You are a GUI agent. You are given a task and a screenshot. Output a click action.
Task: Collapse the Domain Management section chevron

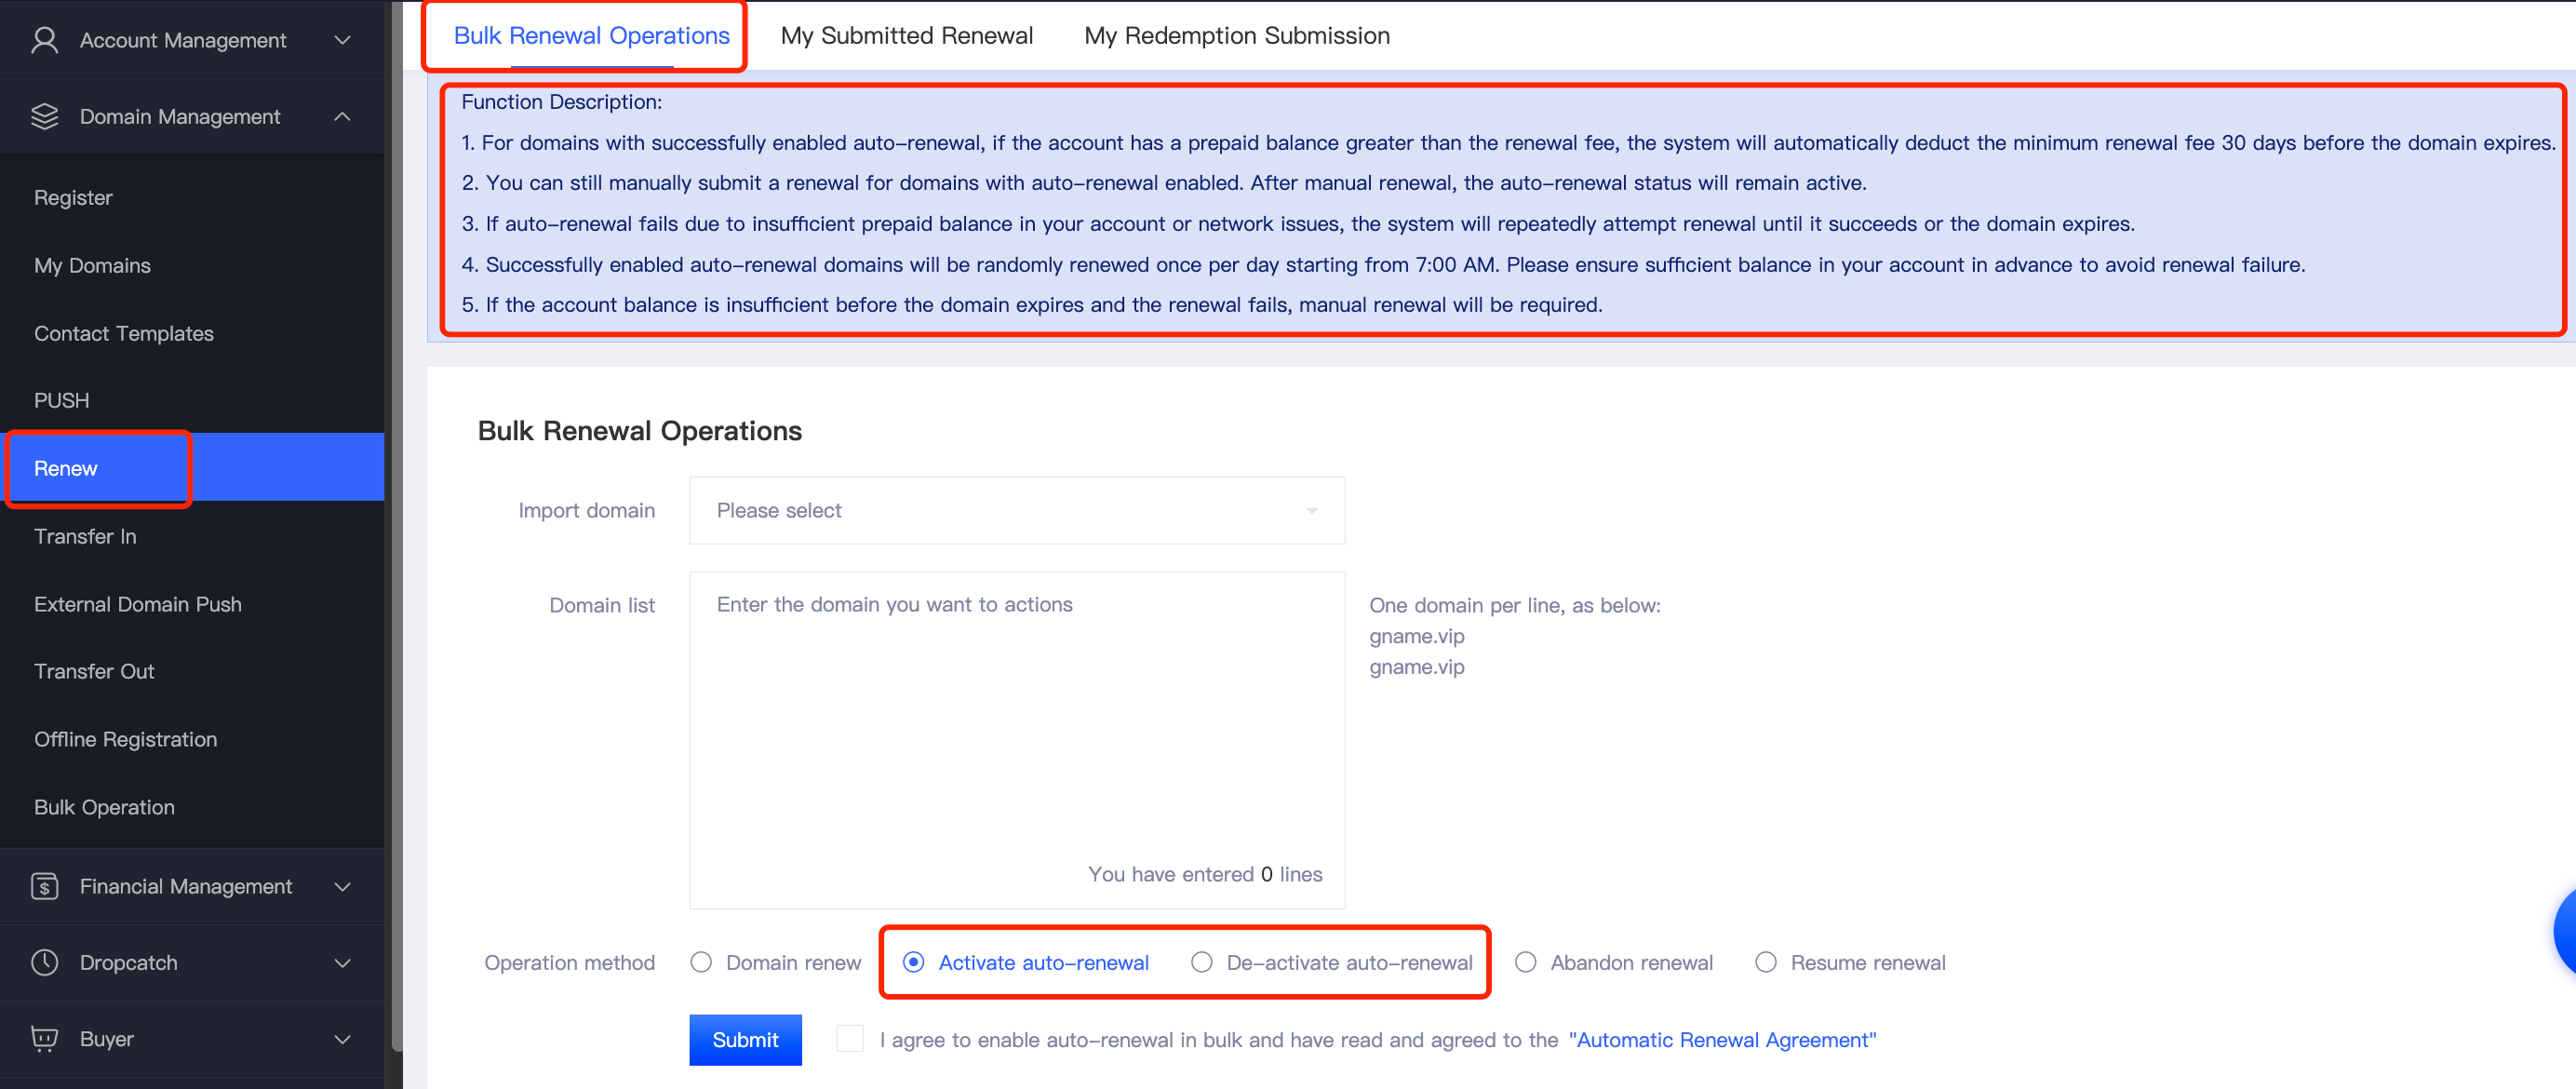click(343, 117)
